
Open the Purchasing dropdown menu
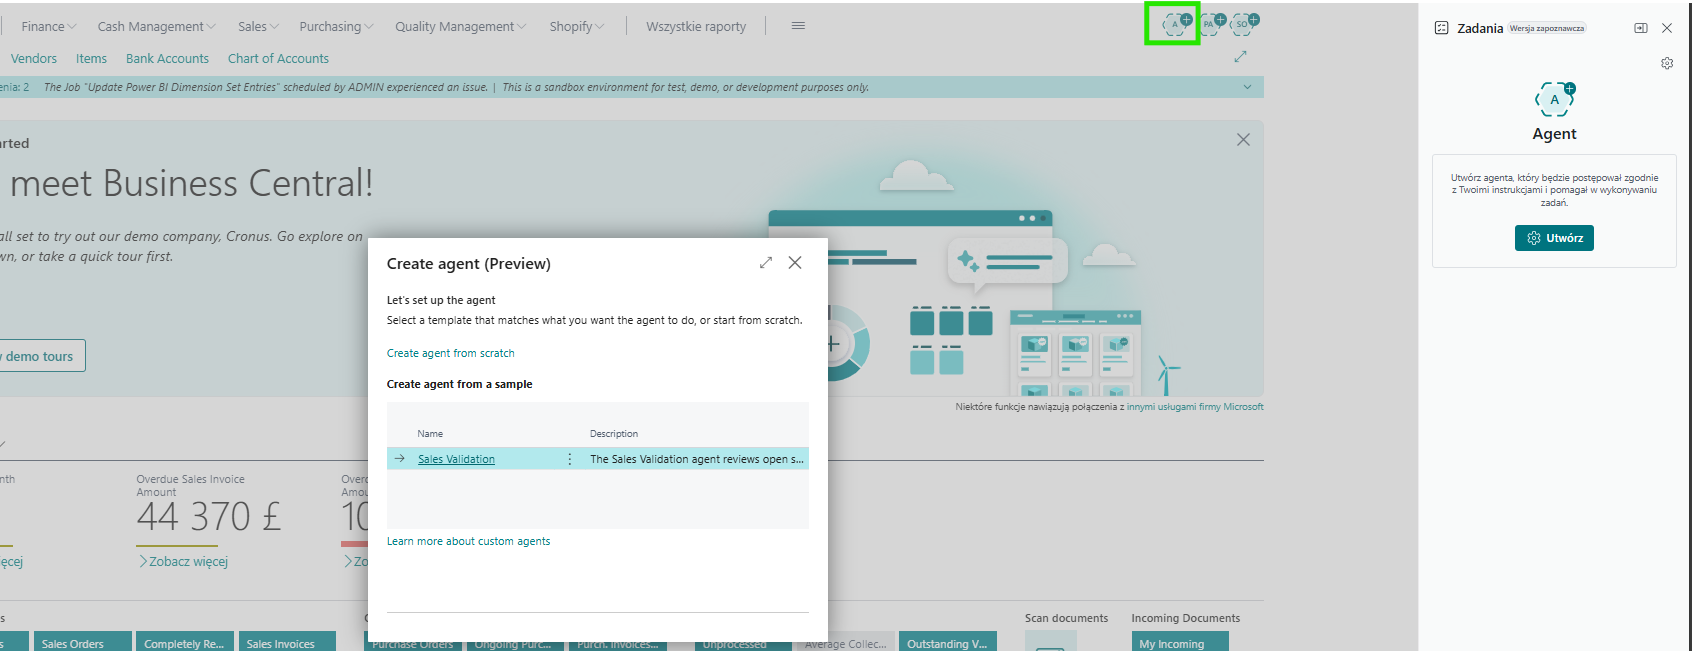(336, 26)
